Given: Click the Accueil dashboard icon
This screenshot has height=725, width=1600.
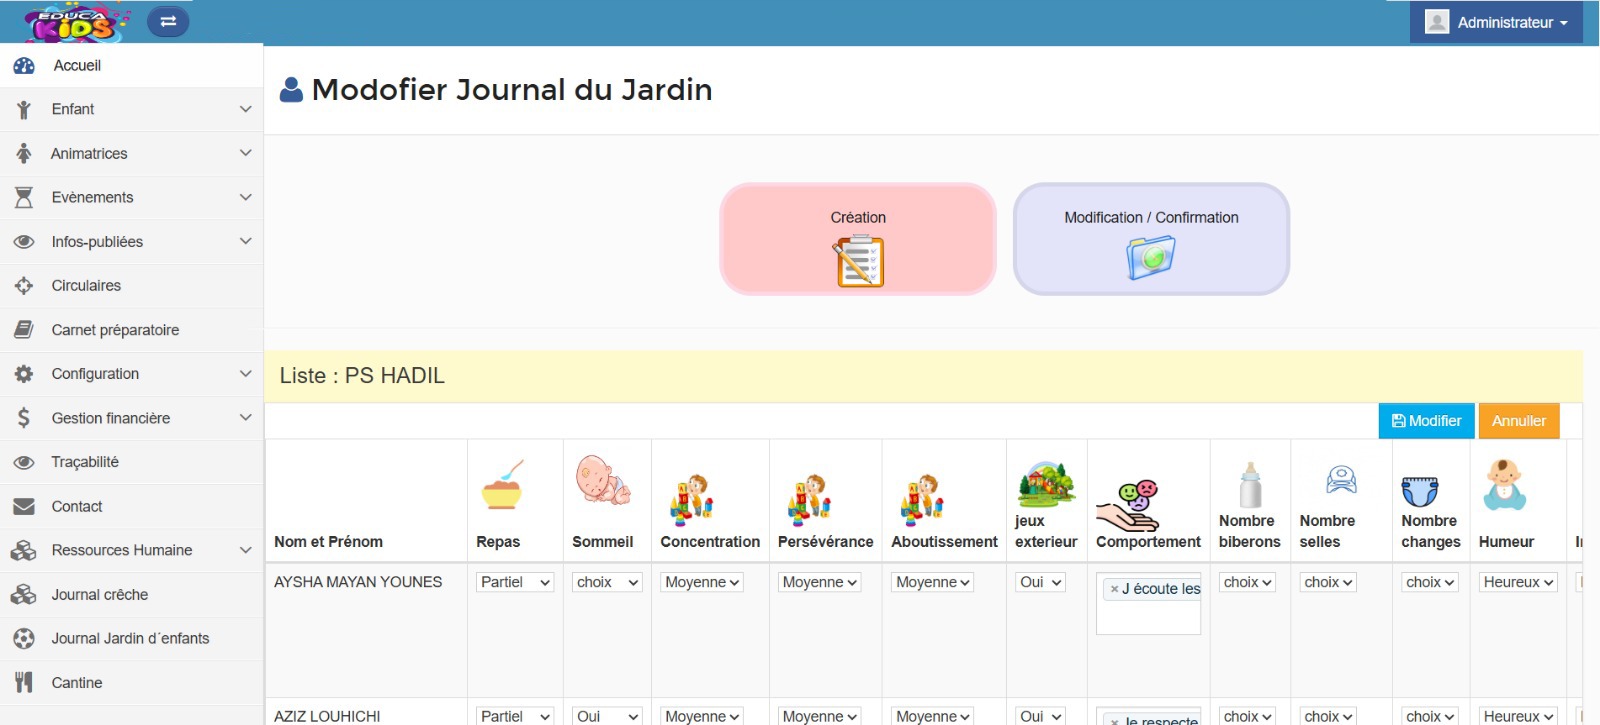Looking at the screenshot, I should 24,66.
